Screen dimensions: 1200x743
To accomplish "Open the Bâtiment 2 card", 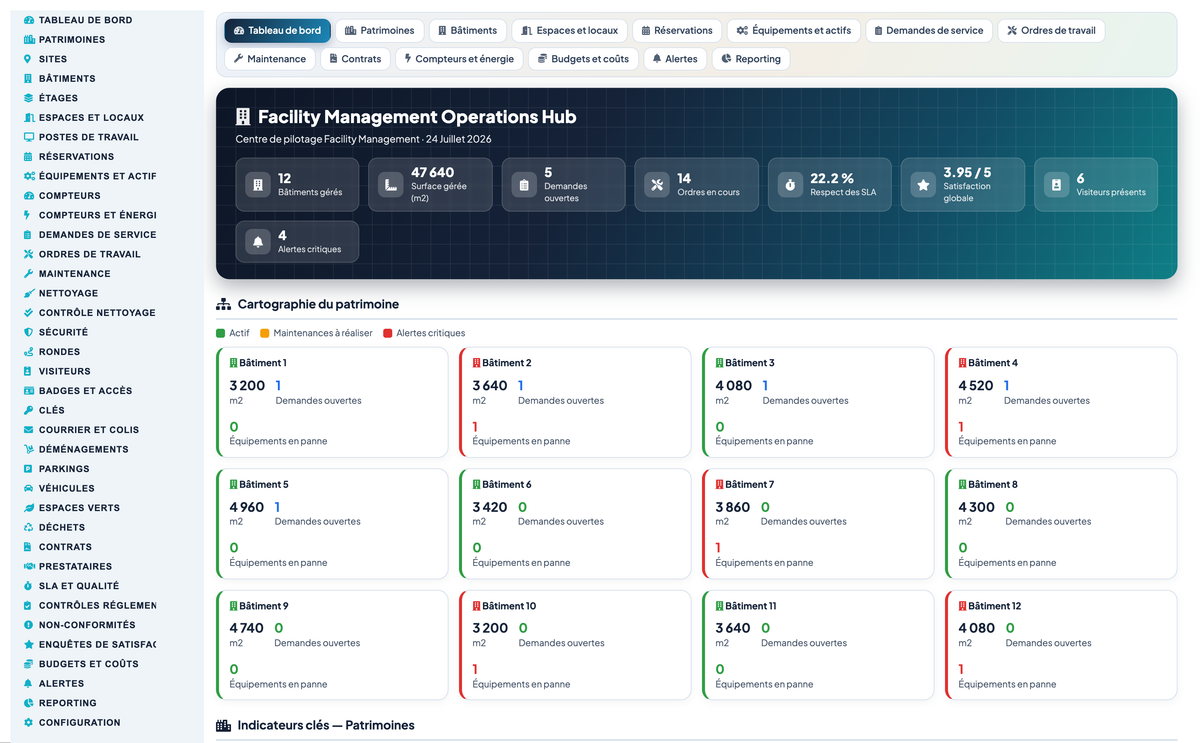I will 575,403.
